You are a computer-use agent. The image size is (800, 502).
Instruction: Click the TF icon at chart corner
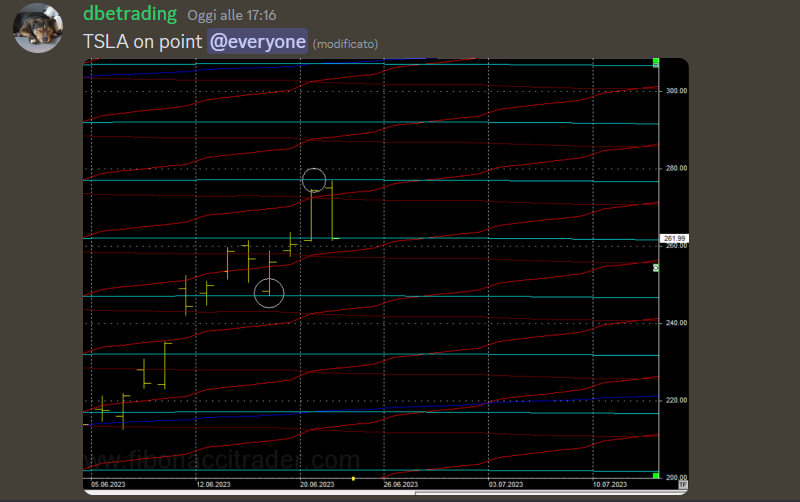(683, 485)
